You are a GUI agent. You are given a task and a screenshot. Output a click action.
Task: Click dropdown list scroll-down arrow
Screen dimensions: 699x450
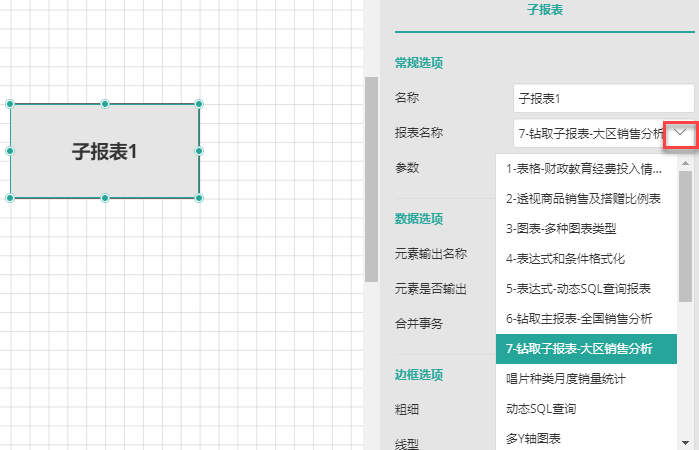(x=687, y=441)
